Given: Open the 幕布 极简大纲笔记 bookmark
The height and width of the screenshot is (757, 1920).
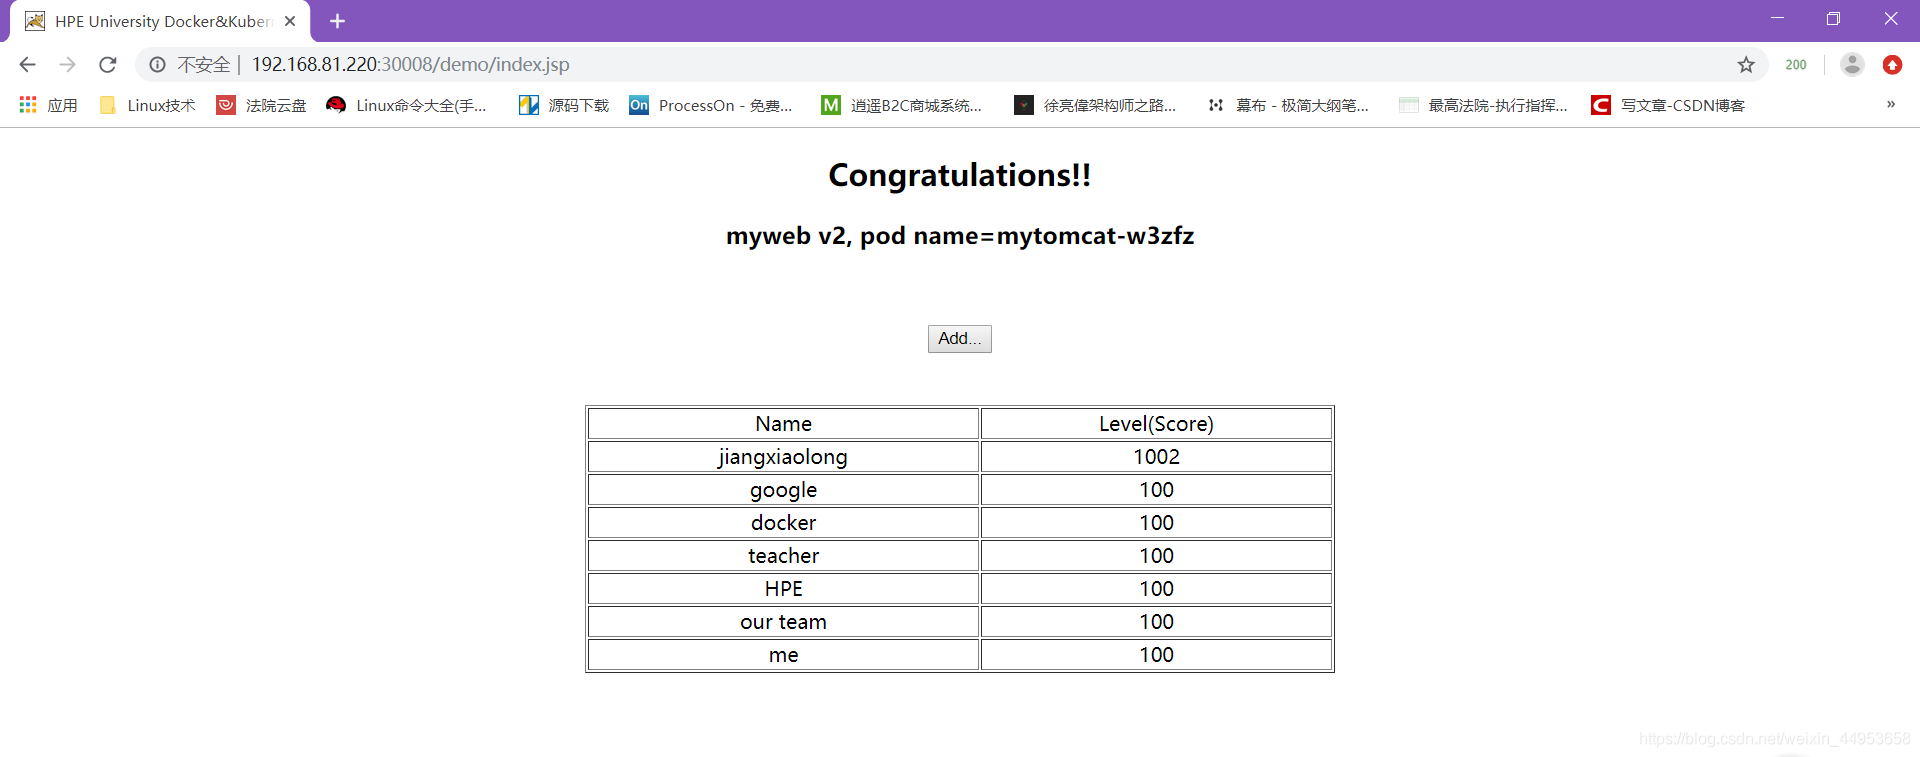Looking at the screenshot, I should click(1288, 105).
